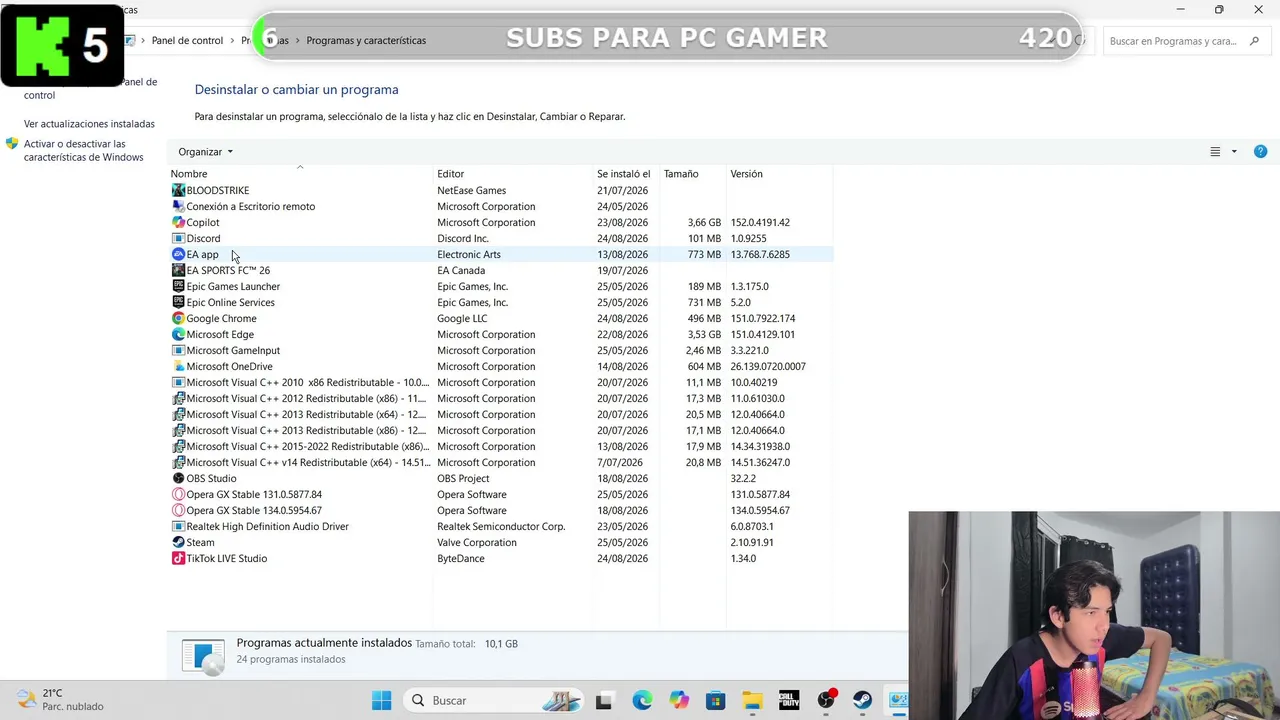
Task: Click the ByteDance editor cell
Action: 461,558
